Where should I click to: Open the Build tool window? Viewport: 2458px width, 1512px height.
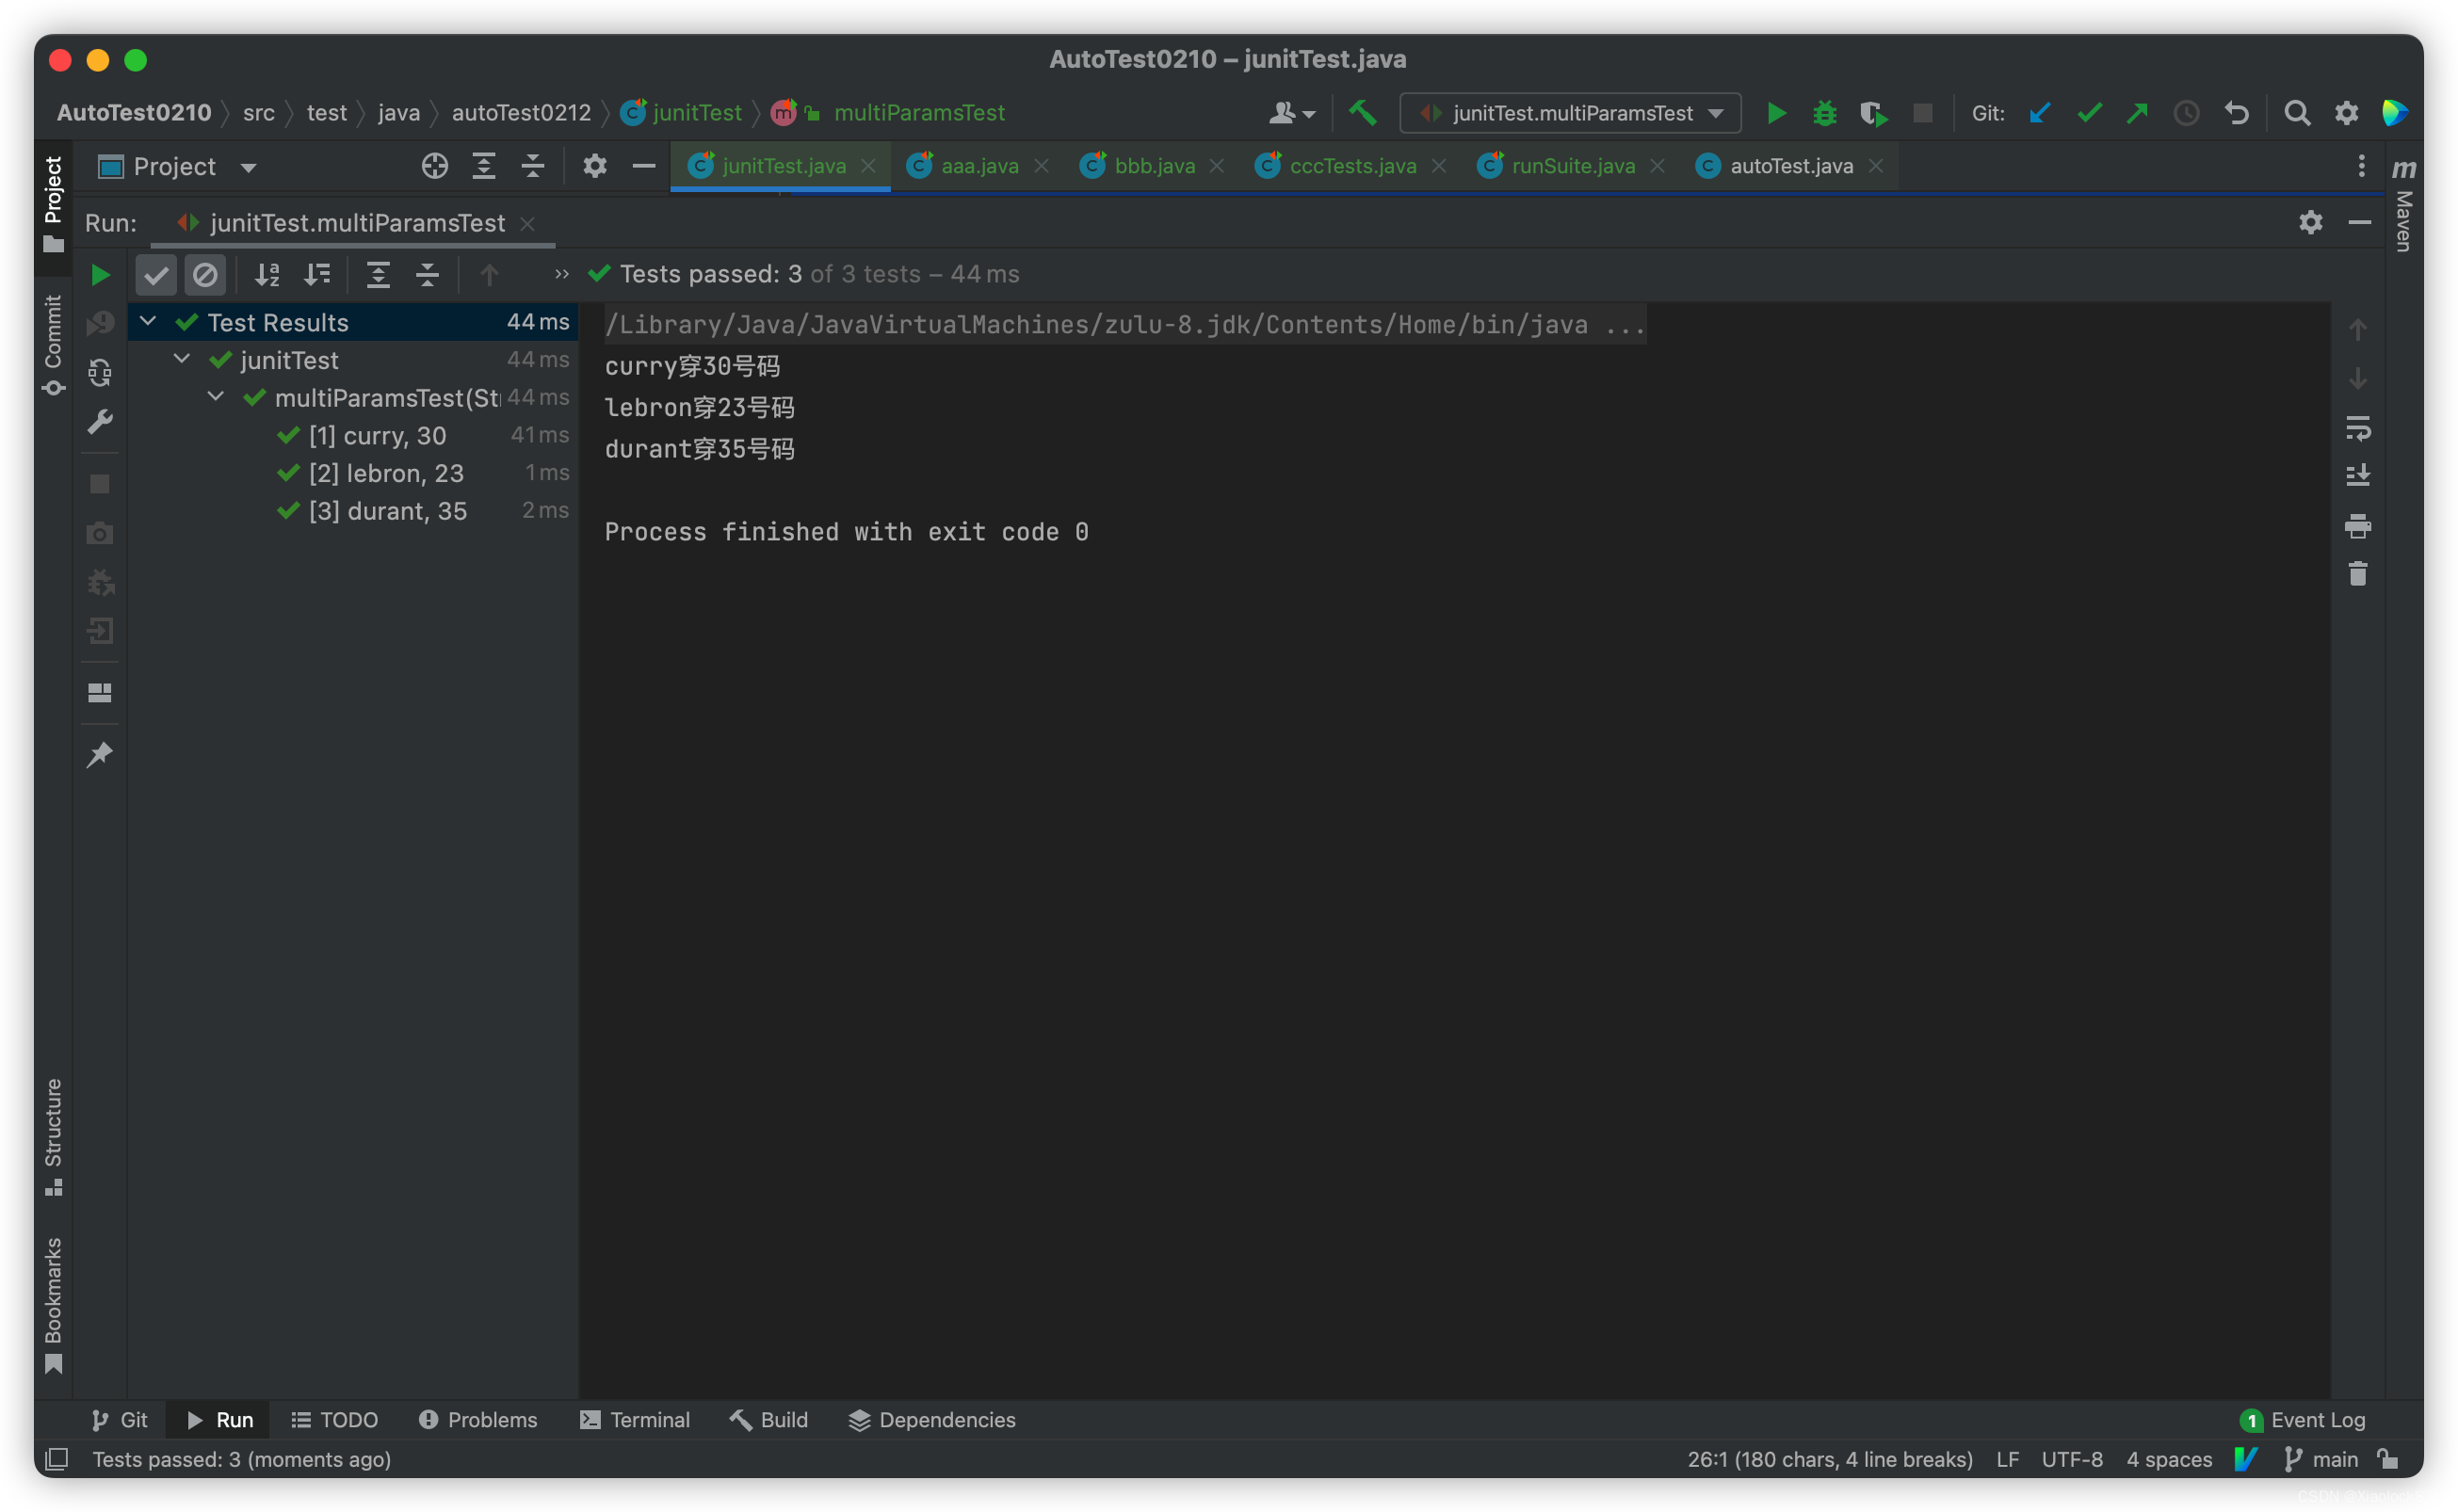tap(768, 1420)
